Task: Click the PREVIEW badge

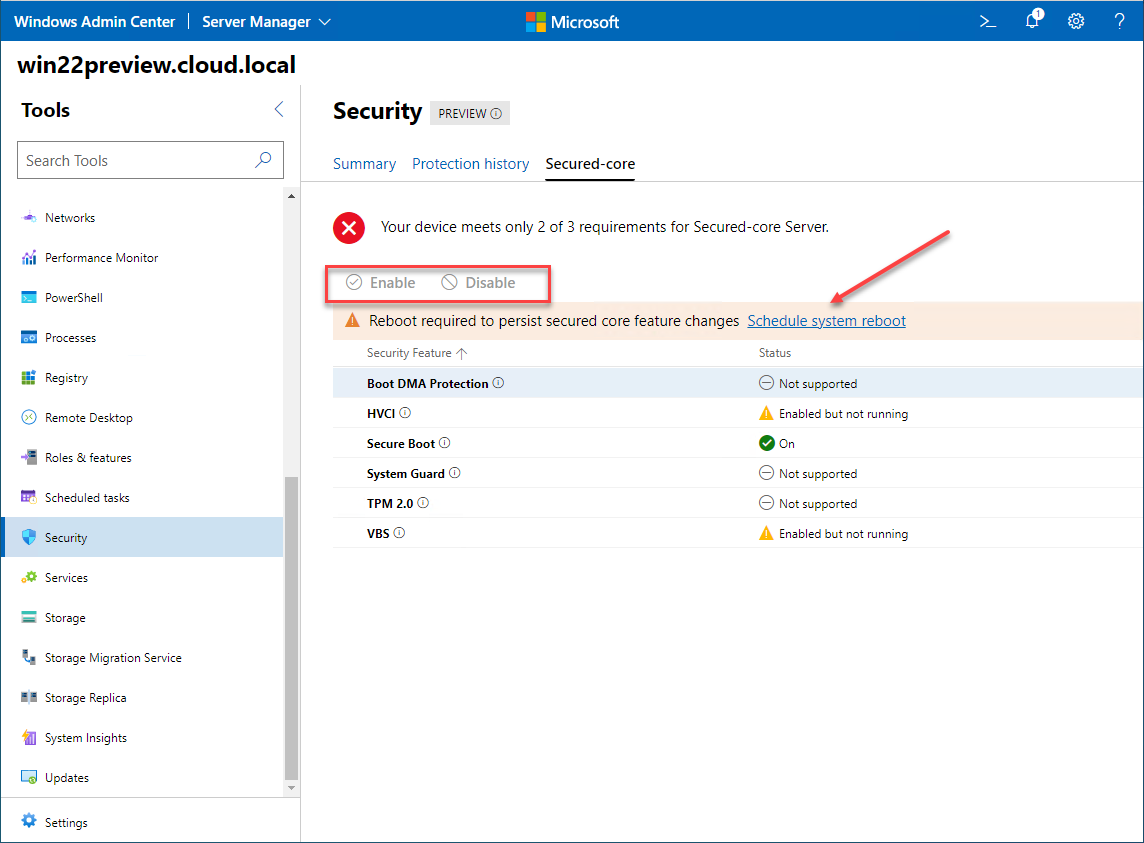Action: (470, 113)
